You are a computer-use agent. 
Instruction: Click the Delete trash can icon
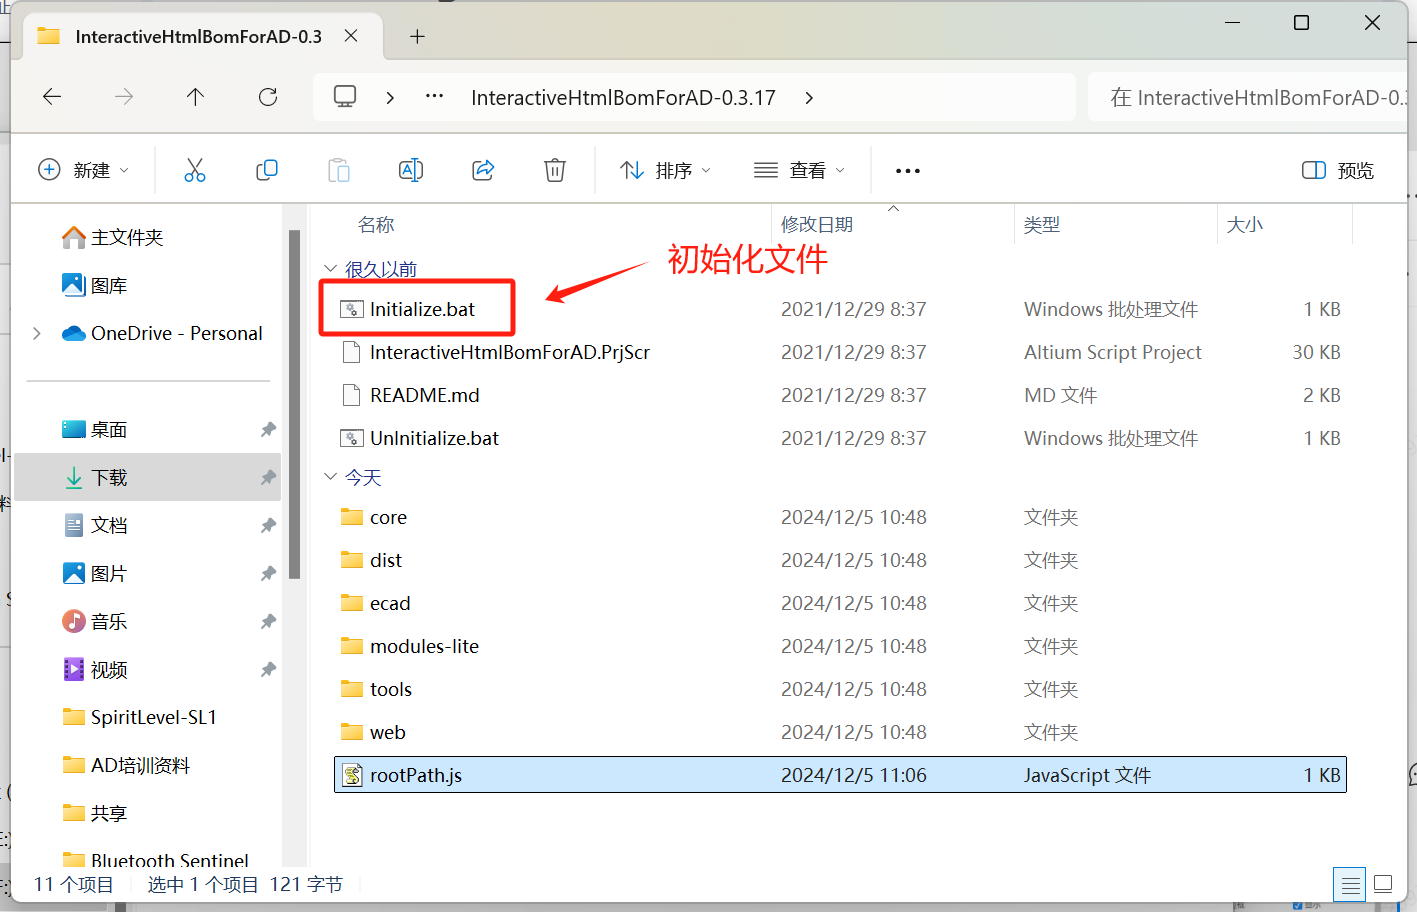555,170
